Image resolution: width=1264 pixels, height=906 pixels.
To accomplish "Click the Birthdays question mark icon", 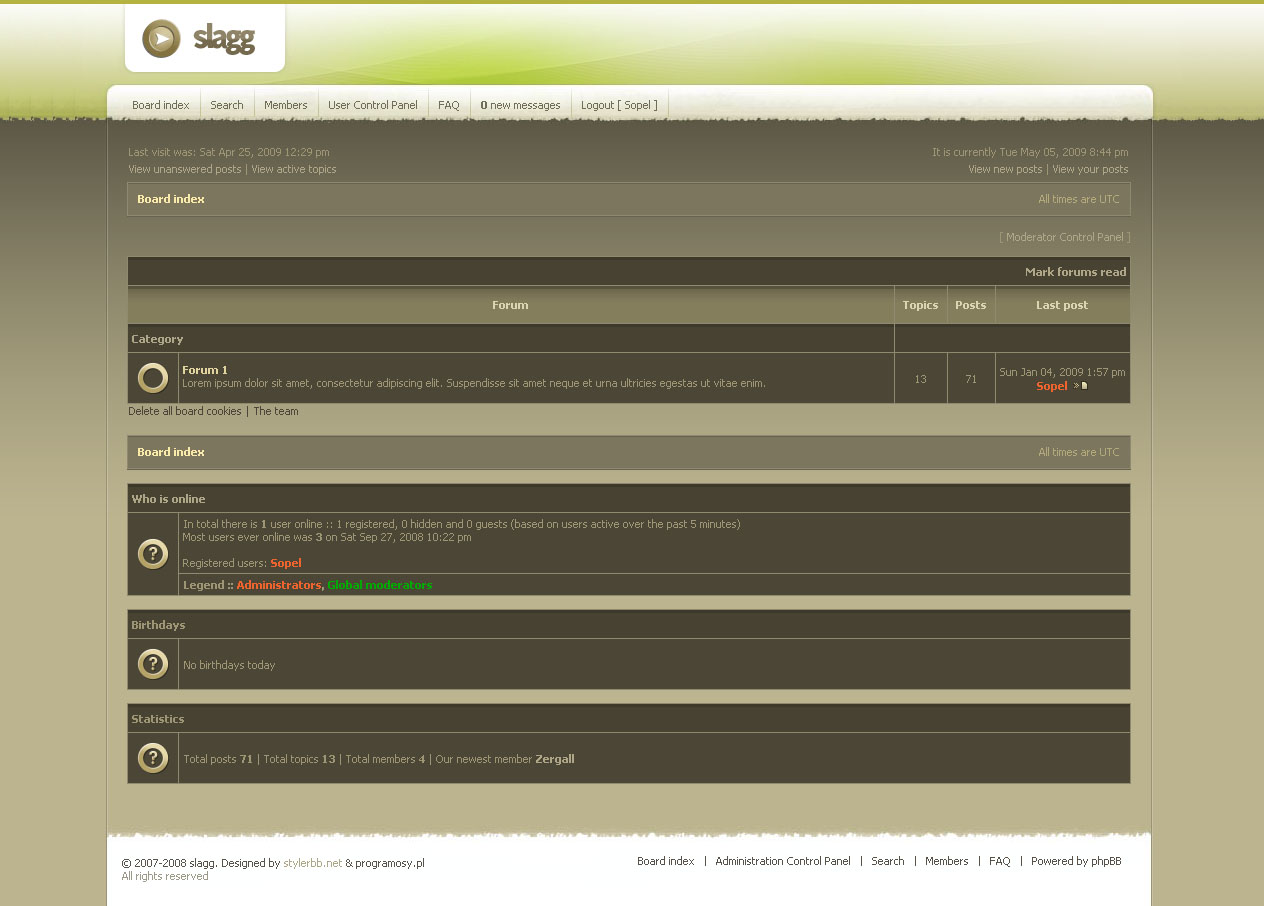I will [153, 664].
